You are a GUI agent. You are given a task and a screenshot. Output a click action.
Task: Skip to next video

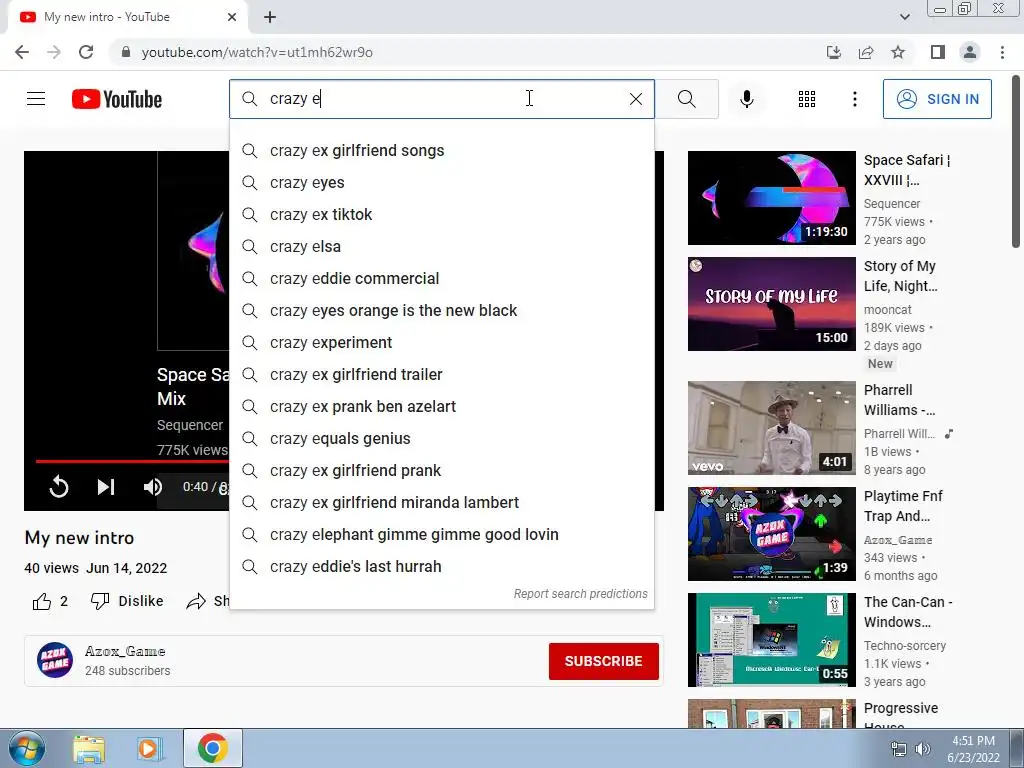(106, 487)
